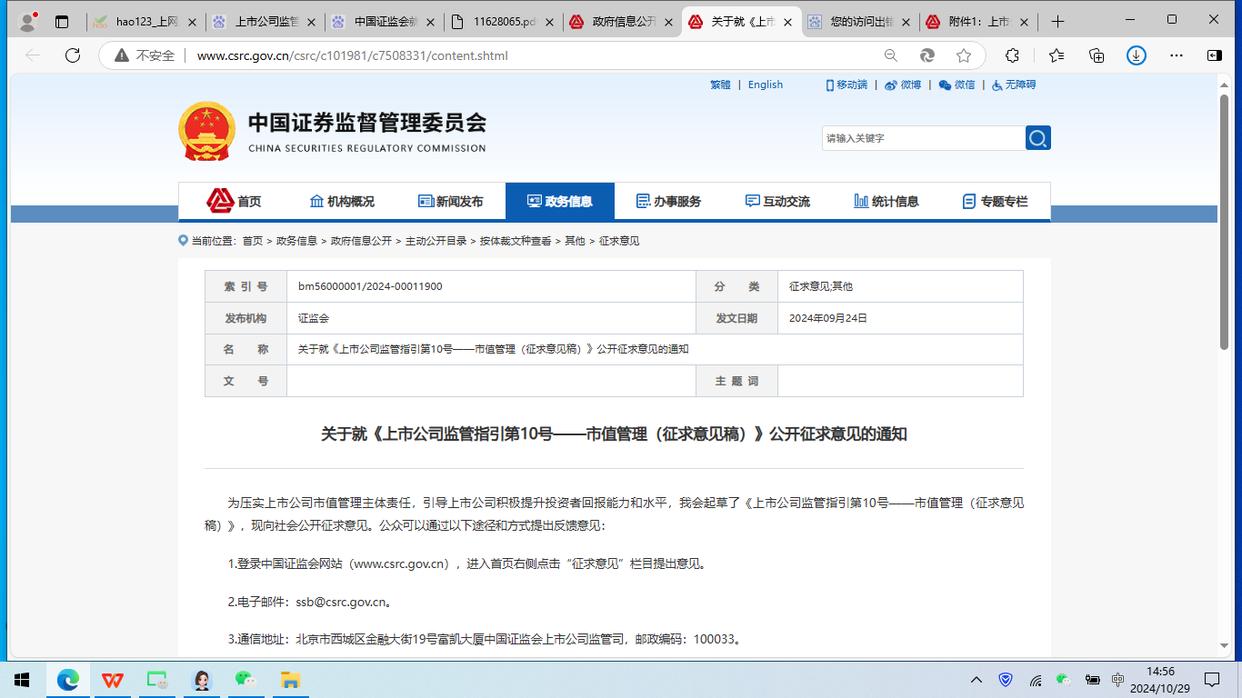Open WPS Office from taskbar
This screenshot has width=1242, height=698.
coord(113,680)
